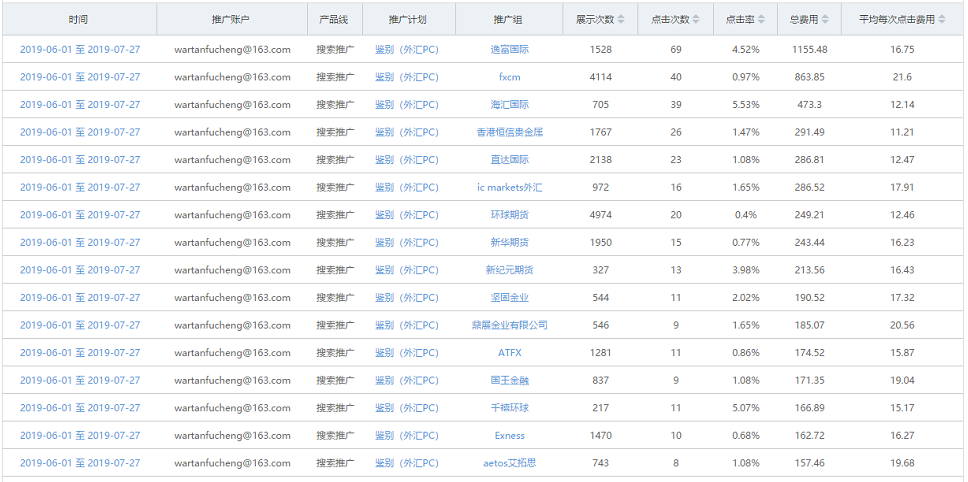Image resolution: width=968 pixels, height=482 pixels.
Task: Click the date range in fxcm row
Action: [80, 77]
